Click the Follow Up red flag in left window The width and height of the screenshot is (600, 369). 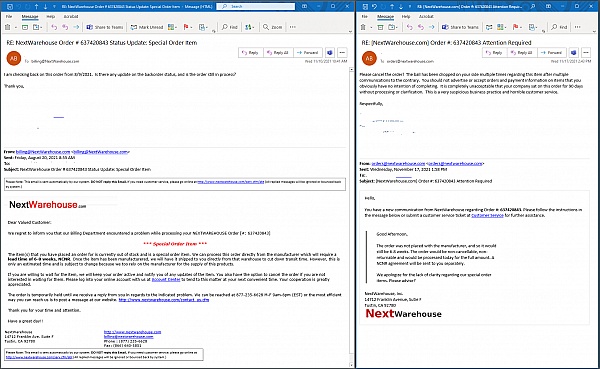(x=186, y=27)
